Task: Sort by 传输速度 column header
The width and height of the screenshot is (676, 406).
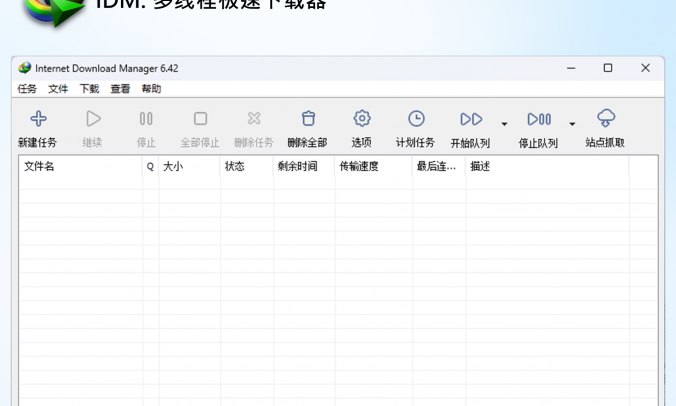Action: click(373, 166)
